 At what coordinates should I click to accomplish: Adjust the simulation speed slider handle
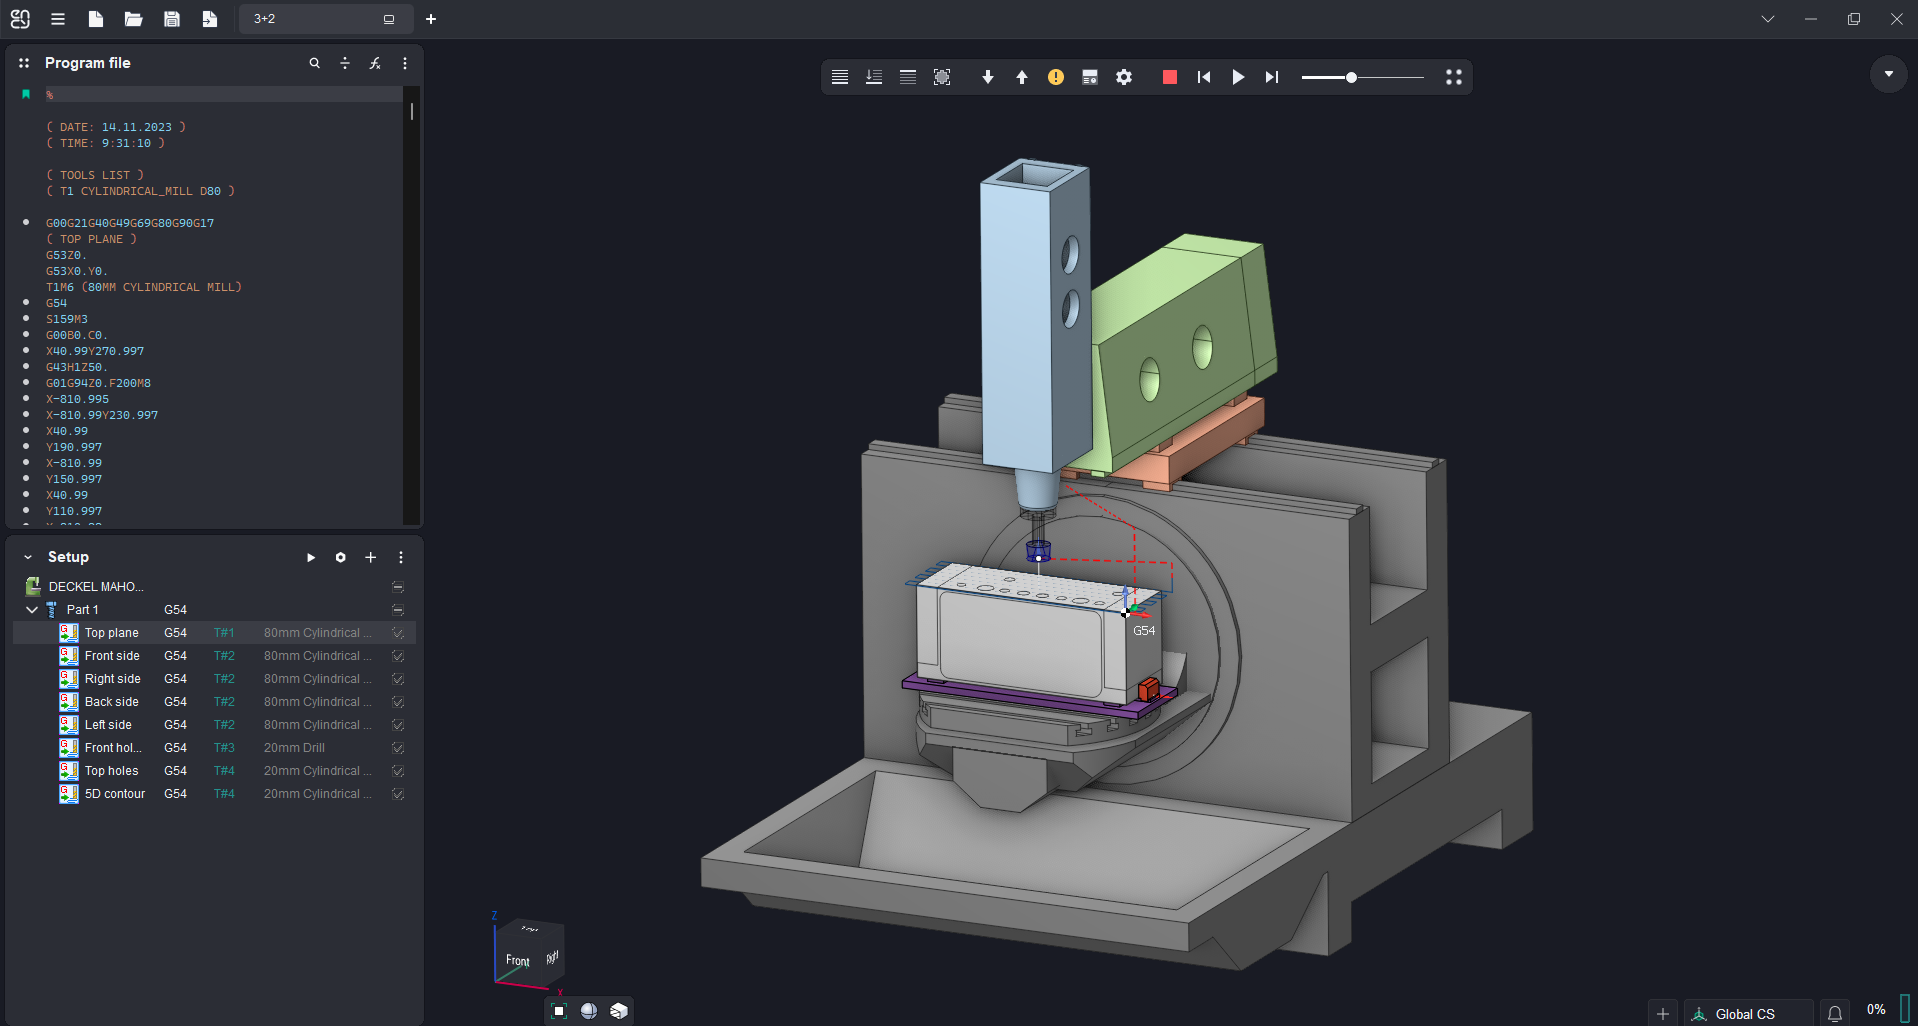tap(1351, 77)
